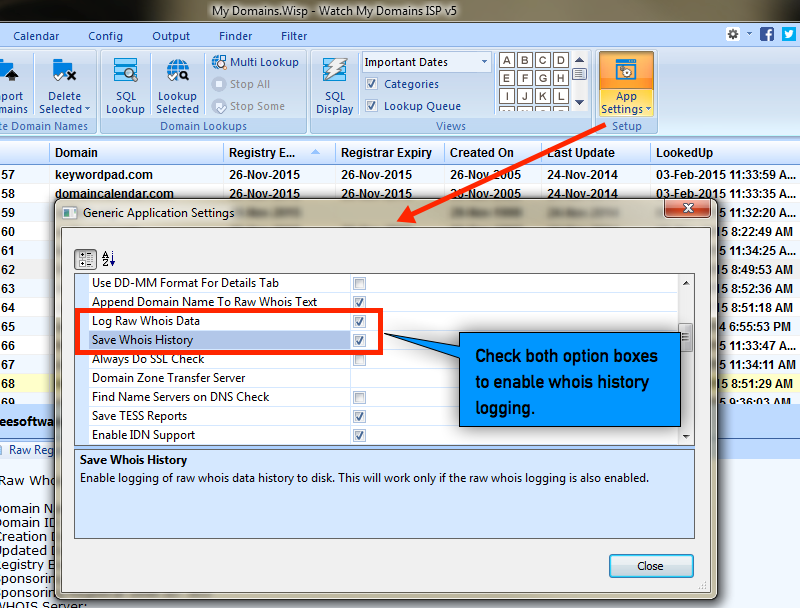Image resolution: width=800 pixels, height=608 pixels.
Task: Click settings list scroll up arrow
Action: (686, 283)
